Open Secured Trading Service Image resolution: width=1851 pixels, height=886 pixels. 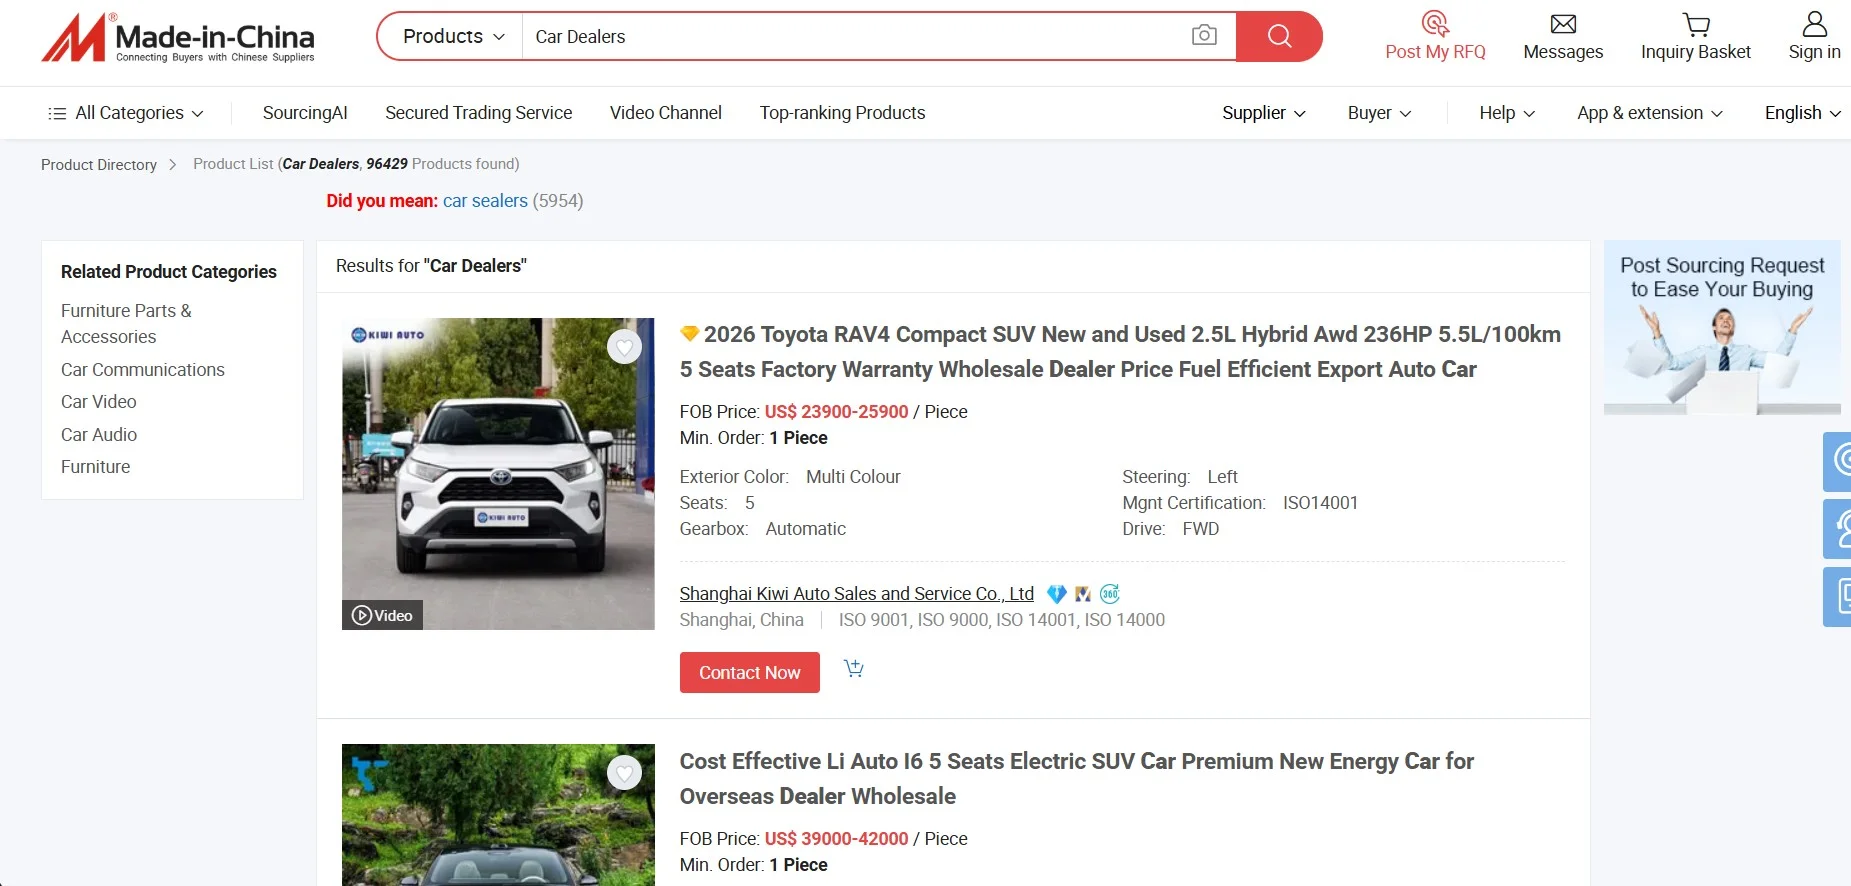[479, 113]
